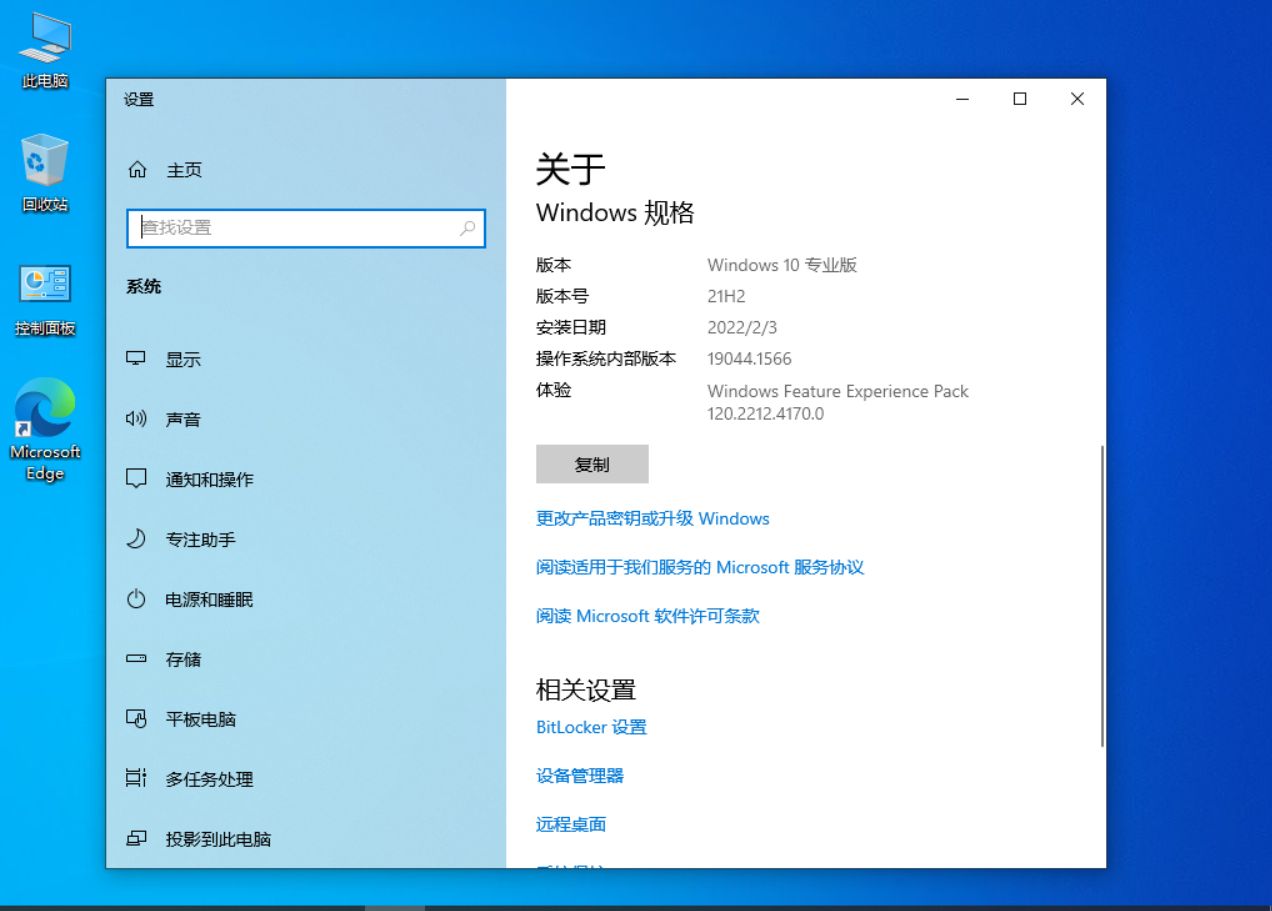Click the 安装日期 value 2022/2/3
1272x911 pixels.
click(x=740, y=327)
